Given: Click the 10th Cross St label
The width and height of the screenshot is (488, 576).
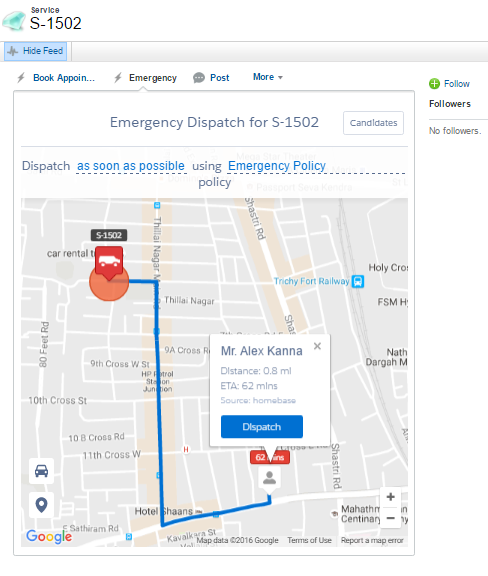Looking at the screenshot, I should point(58,400).
